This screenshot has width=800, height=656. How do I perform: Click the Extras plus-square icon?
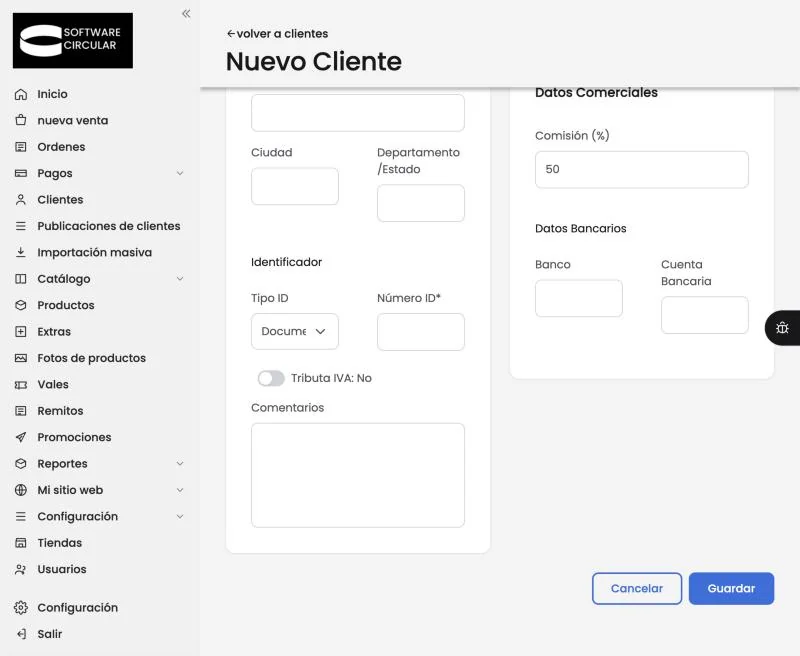(x=21, y=332)
